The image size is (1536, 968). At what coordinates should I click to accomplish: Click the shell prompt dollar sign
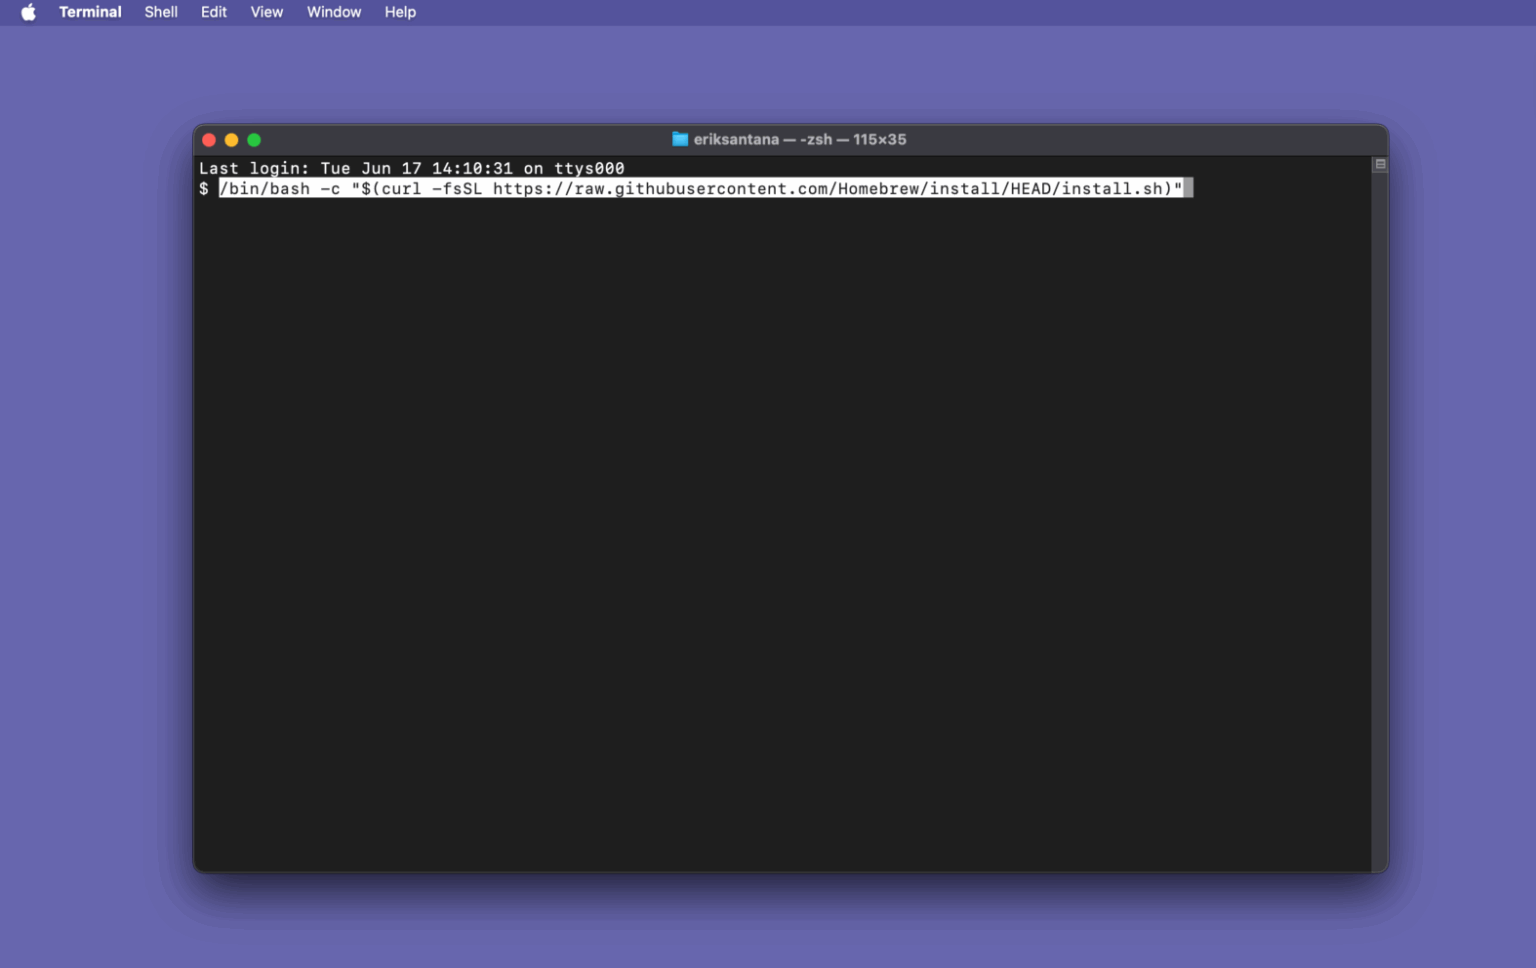[205, 188]
